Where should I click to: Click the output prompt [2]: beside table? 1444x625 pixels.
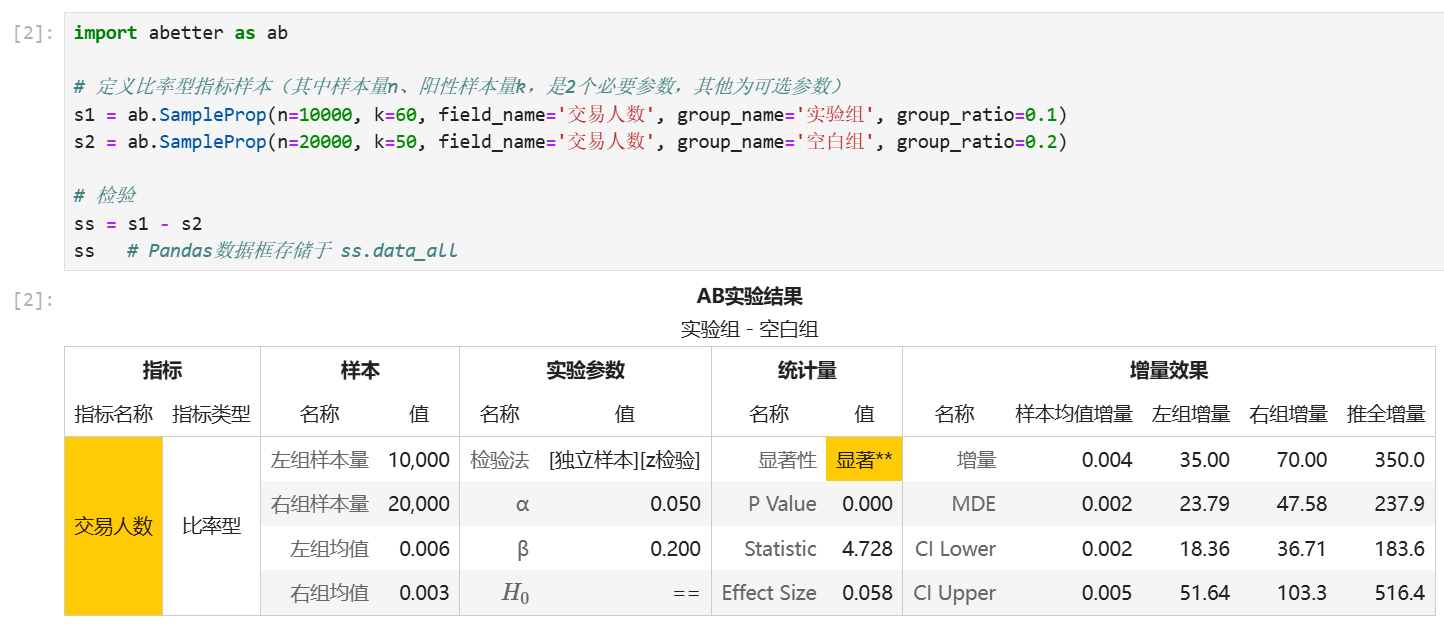tap(33, 299)
